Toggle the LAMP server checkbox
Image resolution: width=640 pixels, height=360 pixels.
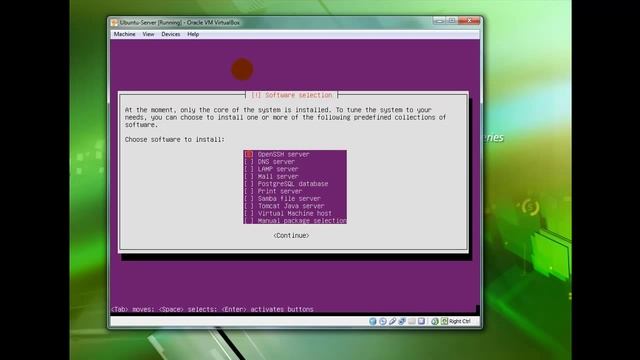(x=249, y=169)
